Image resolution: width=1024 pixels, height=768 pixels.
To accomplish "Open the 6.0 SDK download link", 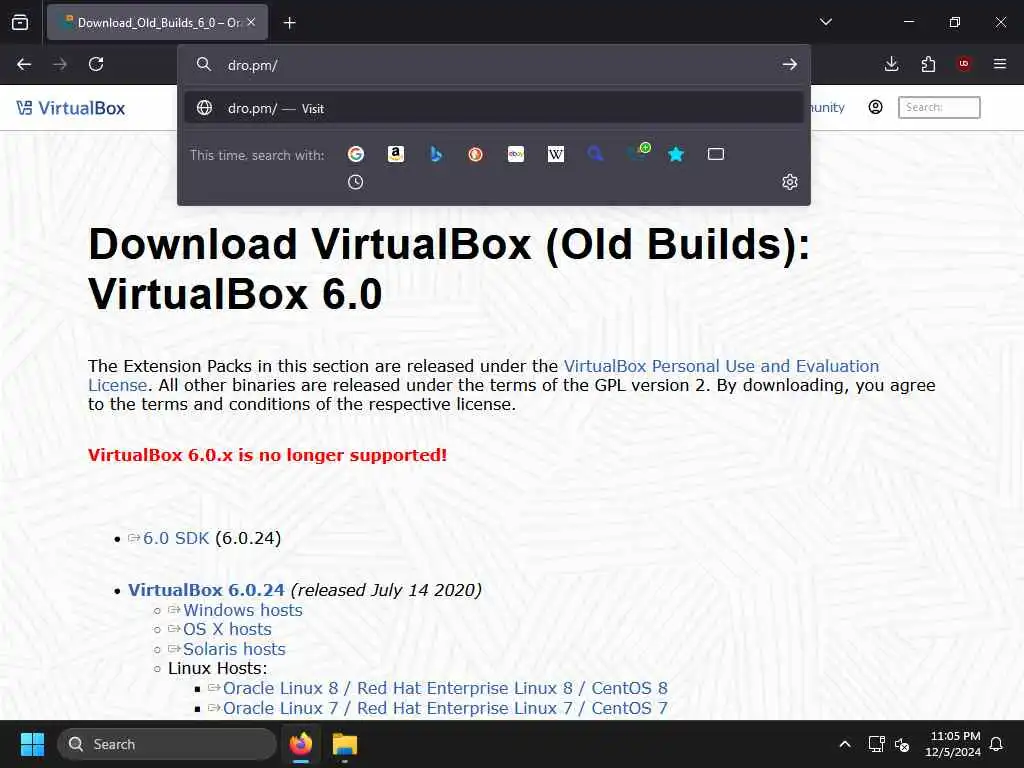I will coord(176,538).
